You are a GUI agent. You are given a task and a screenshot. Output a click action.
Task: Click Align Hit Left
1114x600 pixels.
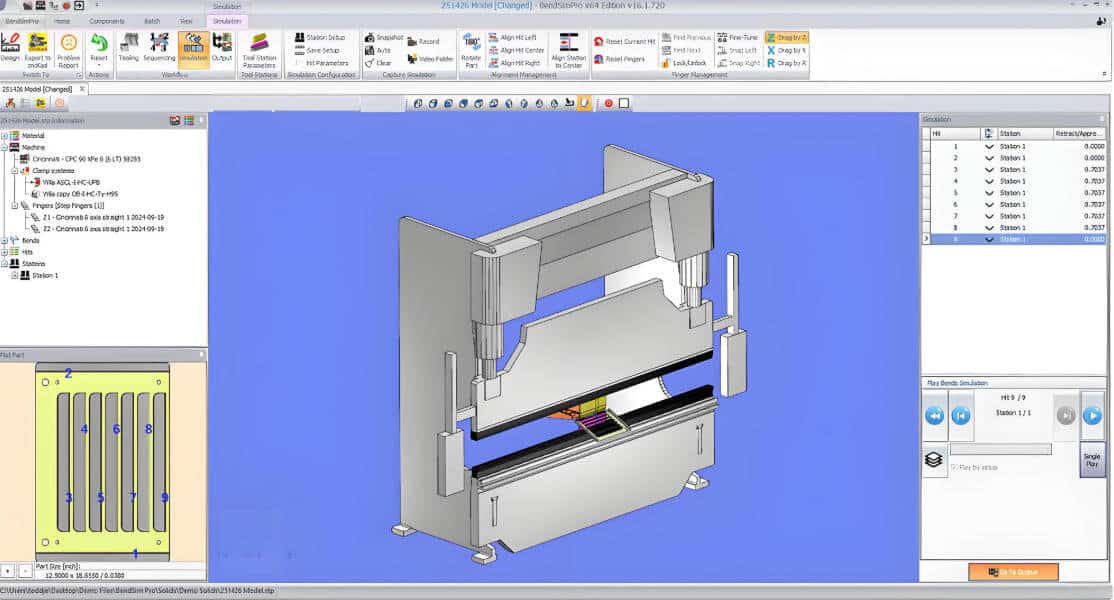[x=512, y=37]
